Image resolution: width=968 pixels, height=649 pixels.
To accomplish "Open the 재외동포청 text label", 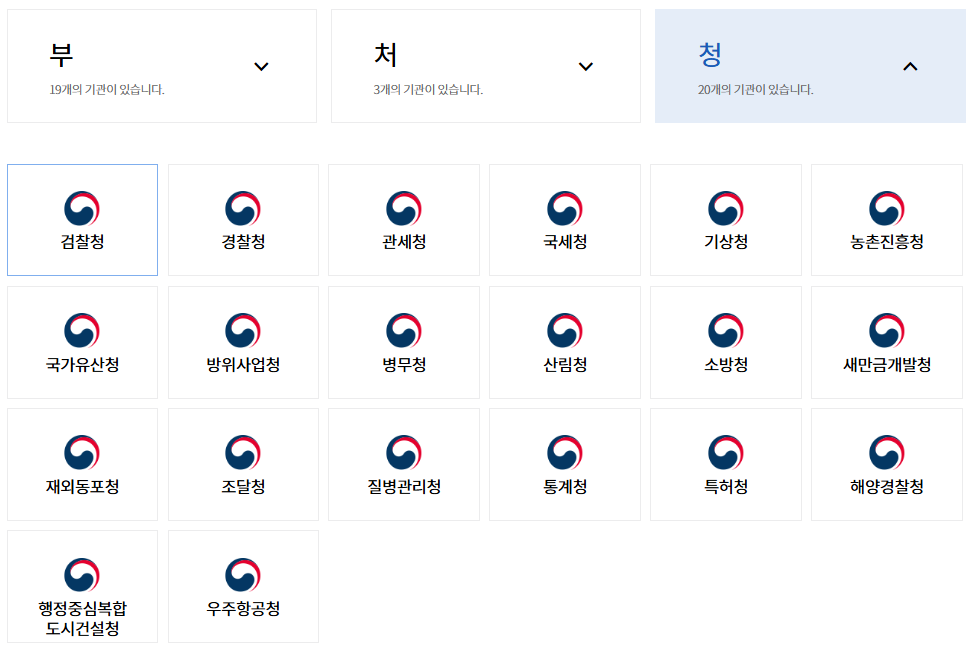I will coord(82,487).
